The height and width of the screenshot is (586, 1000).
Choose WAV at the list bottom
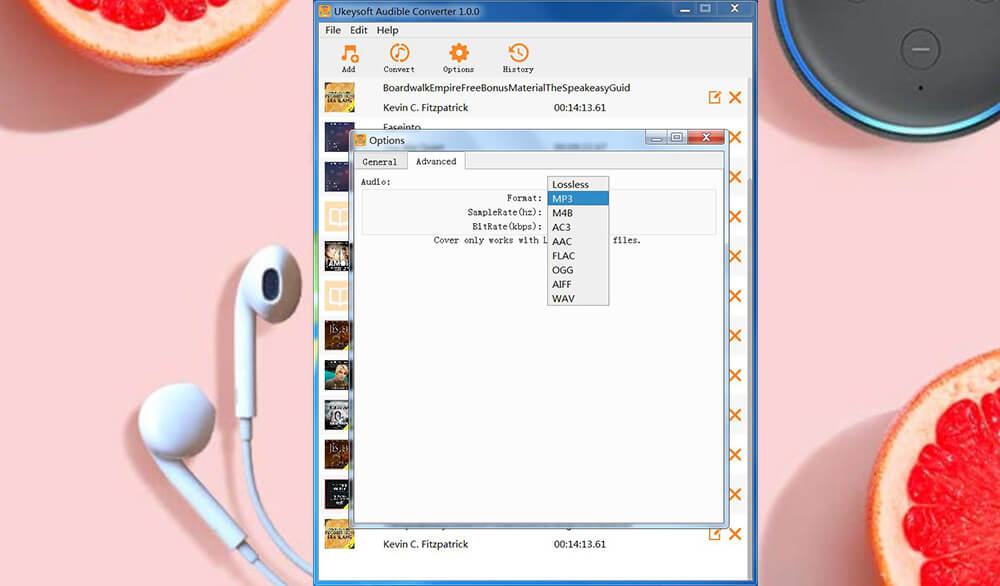point(578,298)
